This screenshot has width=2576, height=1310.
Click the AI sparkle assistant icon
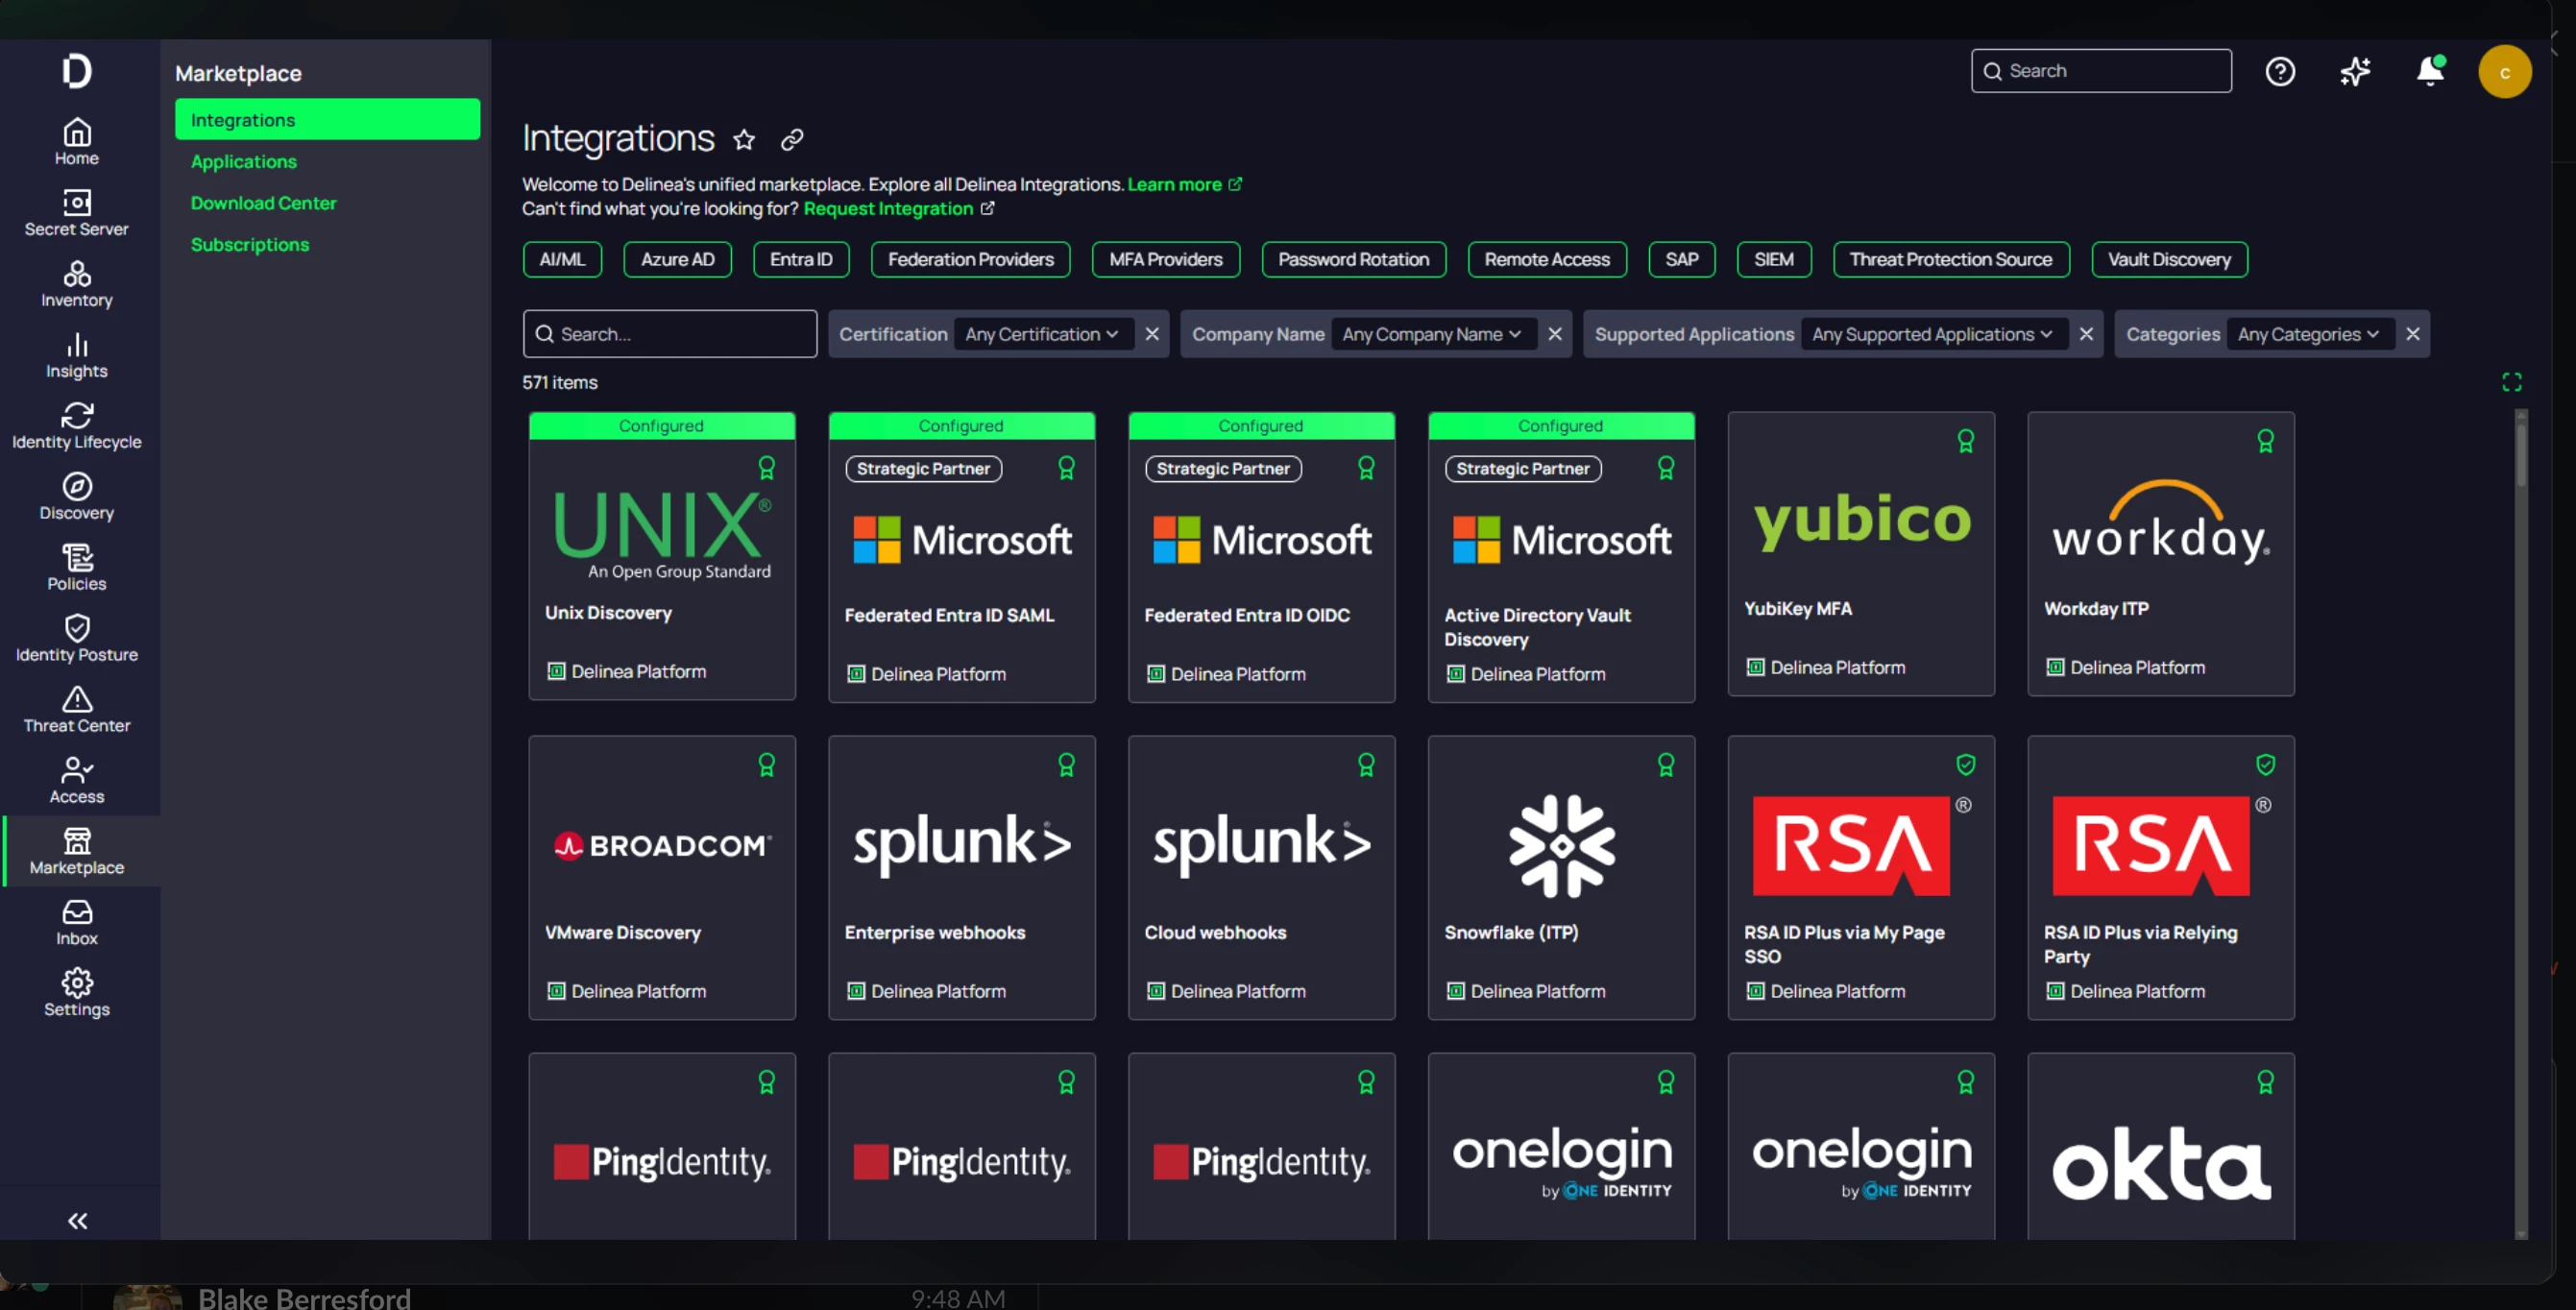pyautogui.click(x=2355, y=71)
